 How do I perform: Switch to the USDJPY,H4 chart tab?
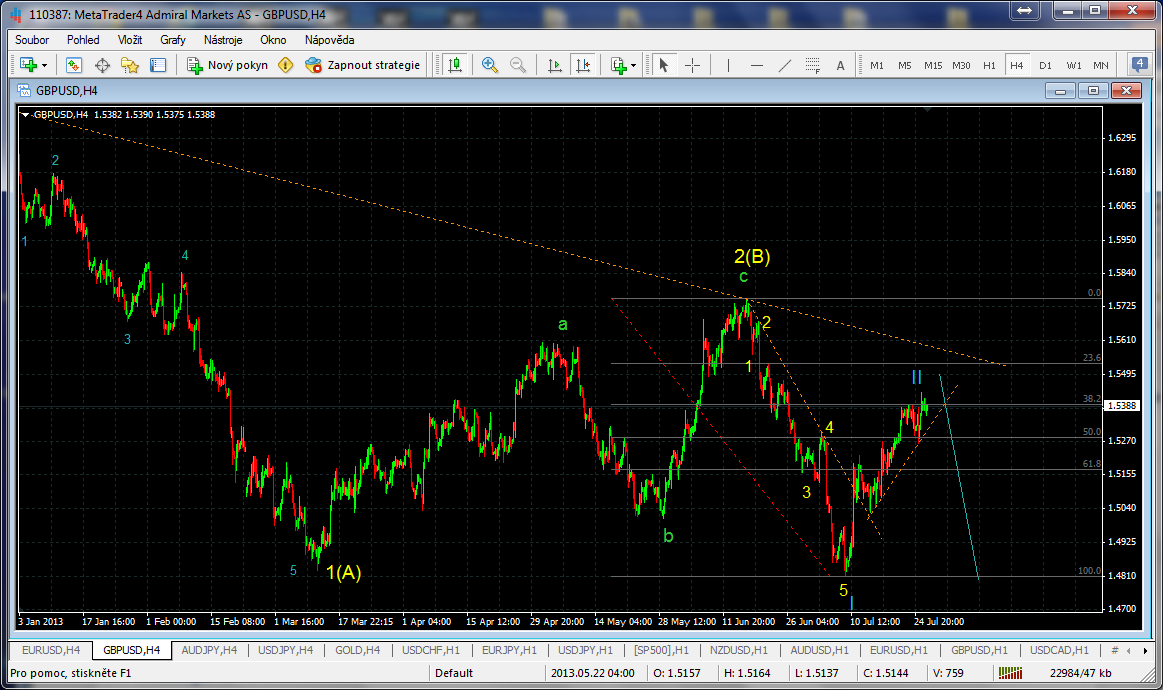coord(286,651)
